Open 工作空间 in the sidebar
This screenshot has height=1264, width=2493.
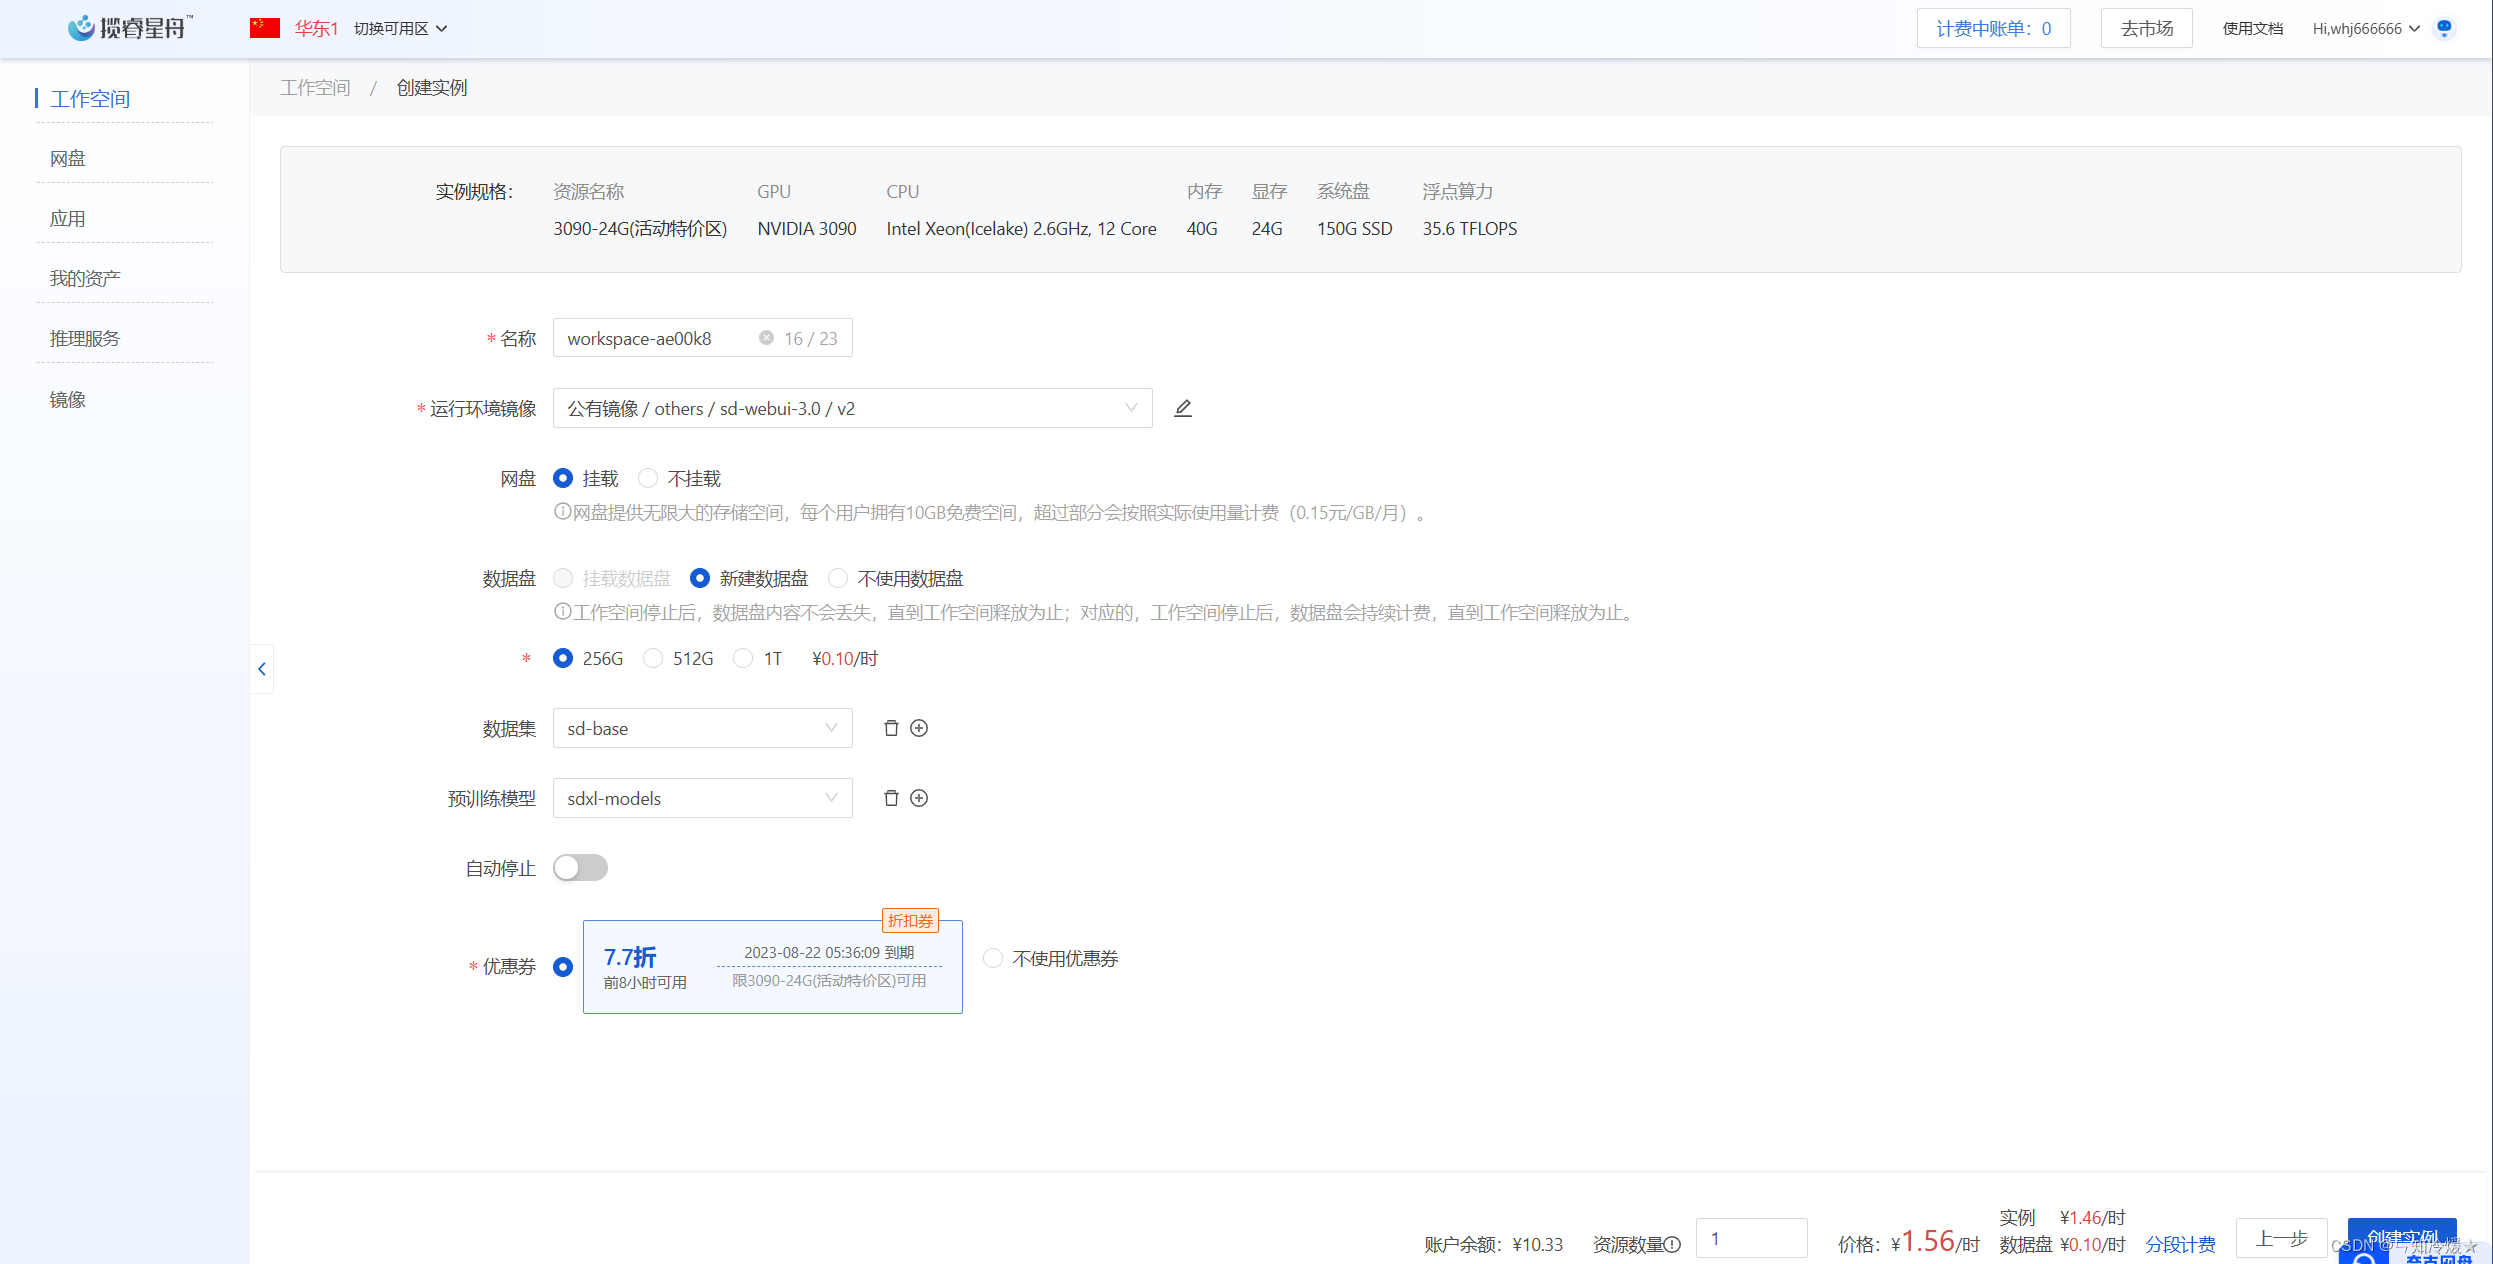90,98
